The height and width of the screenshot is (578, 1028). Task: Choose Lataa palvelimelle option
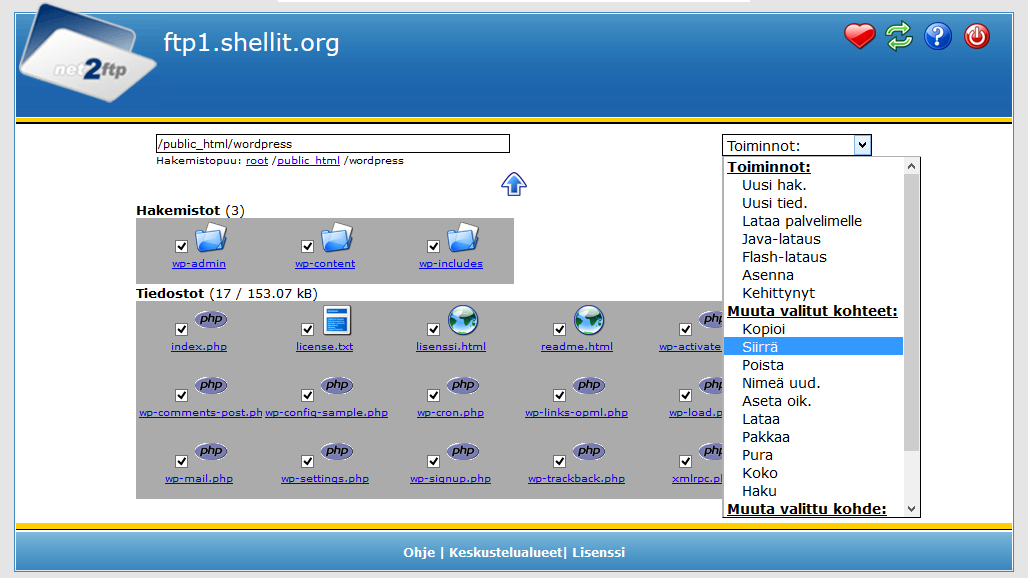pos(813,222)
